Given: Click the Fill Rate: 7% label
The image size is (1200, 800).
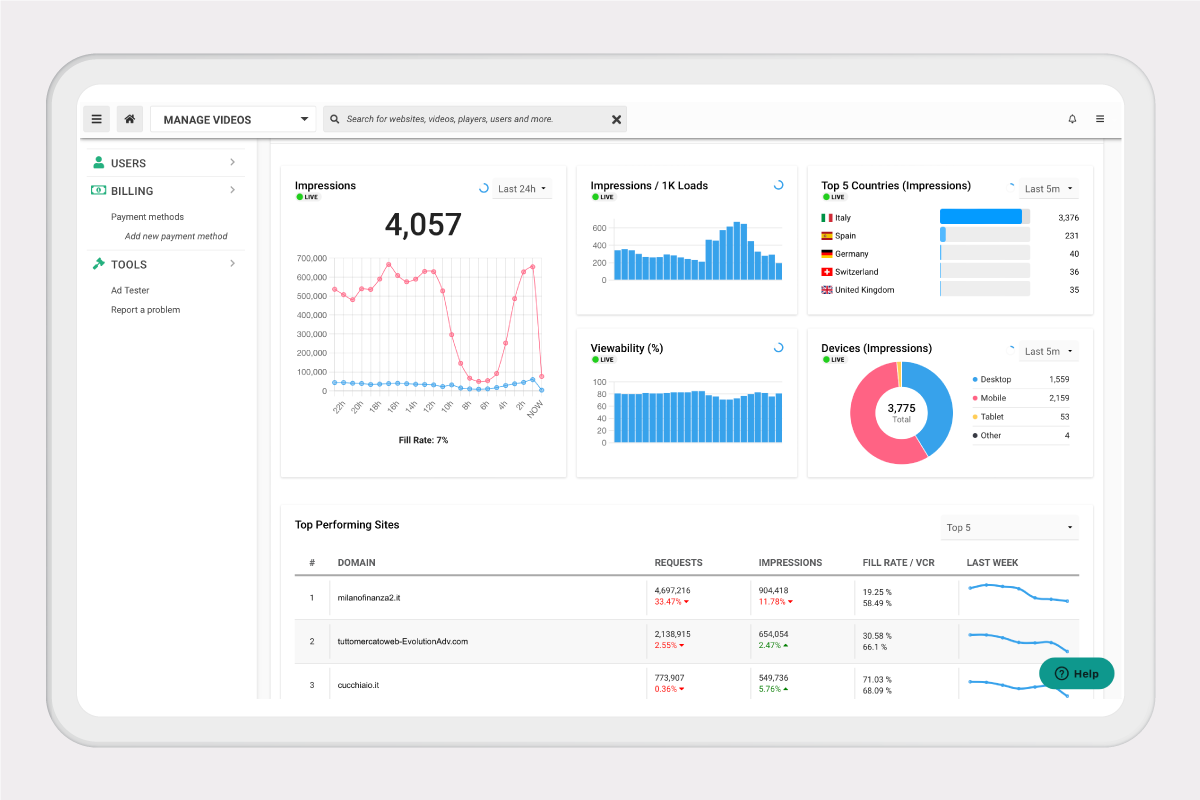Looking at the screenshot, I should tap(423, 440).
